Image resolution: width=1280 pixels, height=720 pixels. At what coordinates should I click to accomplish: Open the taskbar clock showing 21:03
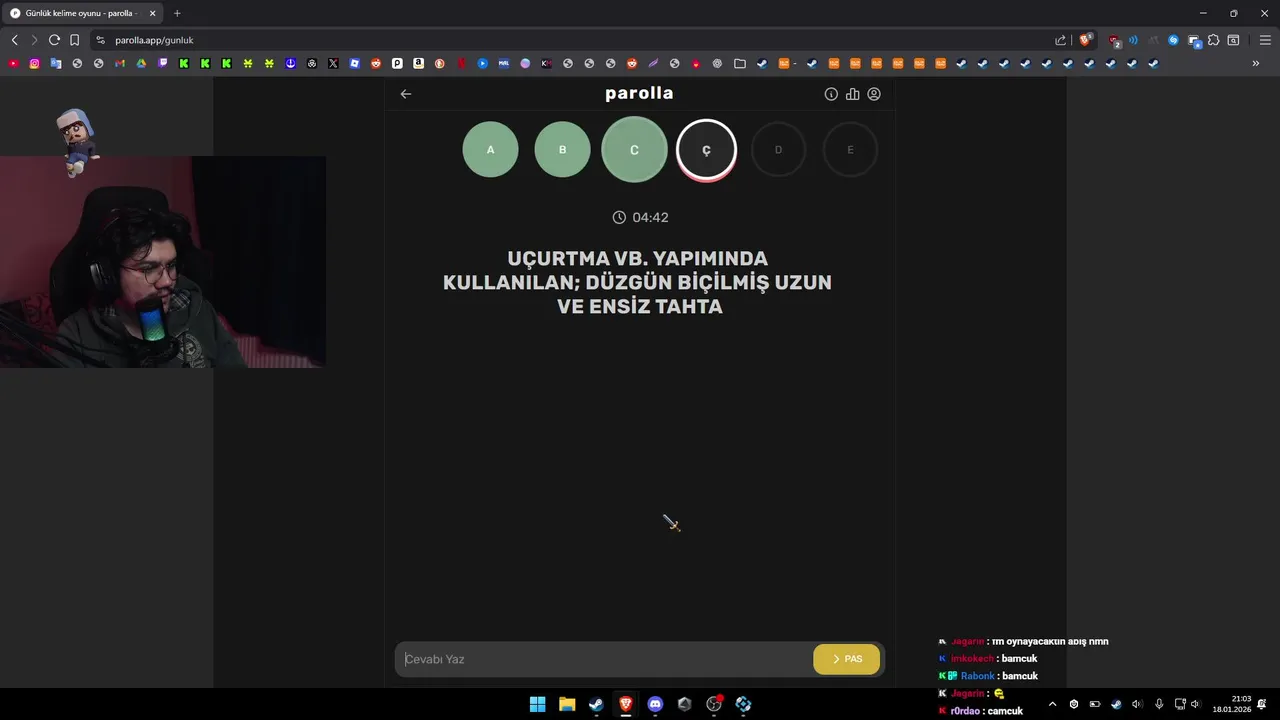click(x=1232, y=704)
